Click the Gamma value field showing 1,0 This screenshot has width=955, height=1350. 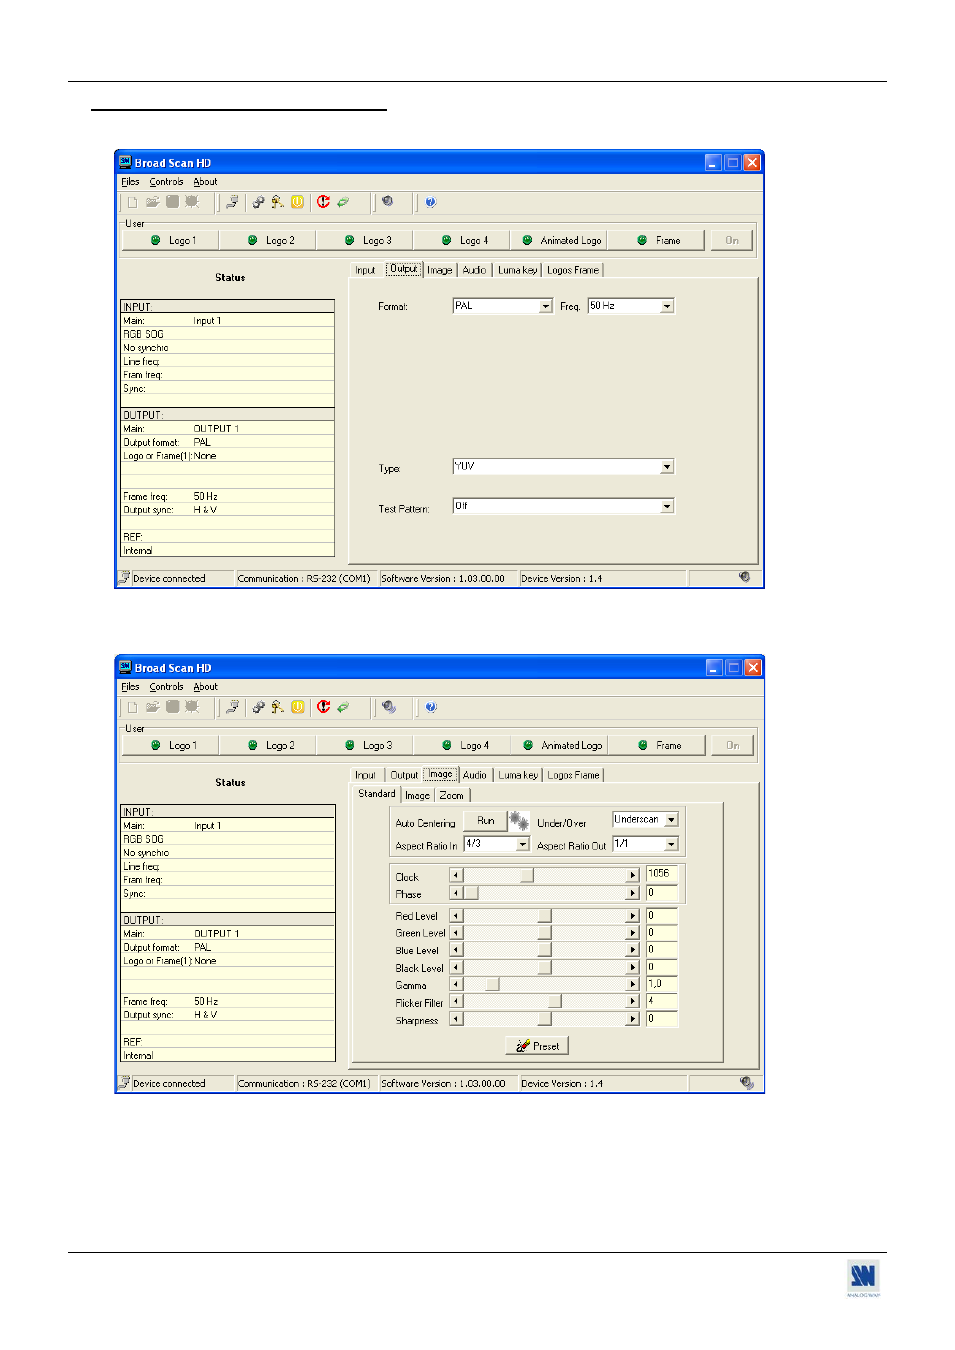(662, 984)
